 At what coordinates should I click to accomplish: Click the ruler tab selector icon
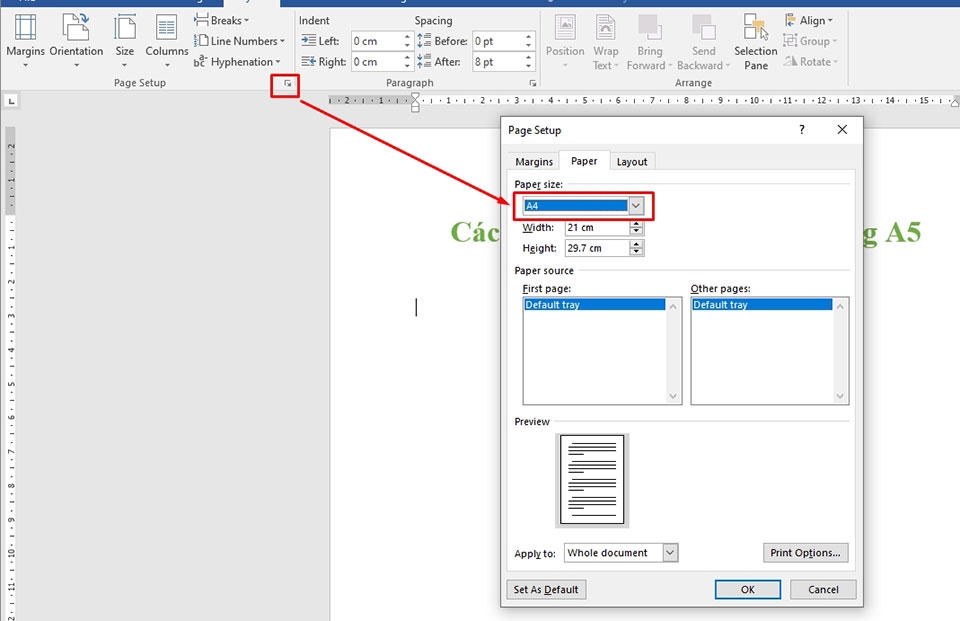pos(11,100)
